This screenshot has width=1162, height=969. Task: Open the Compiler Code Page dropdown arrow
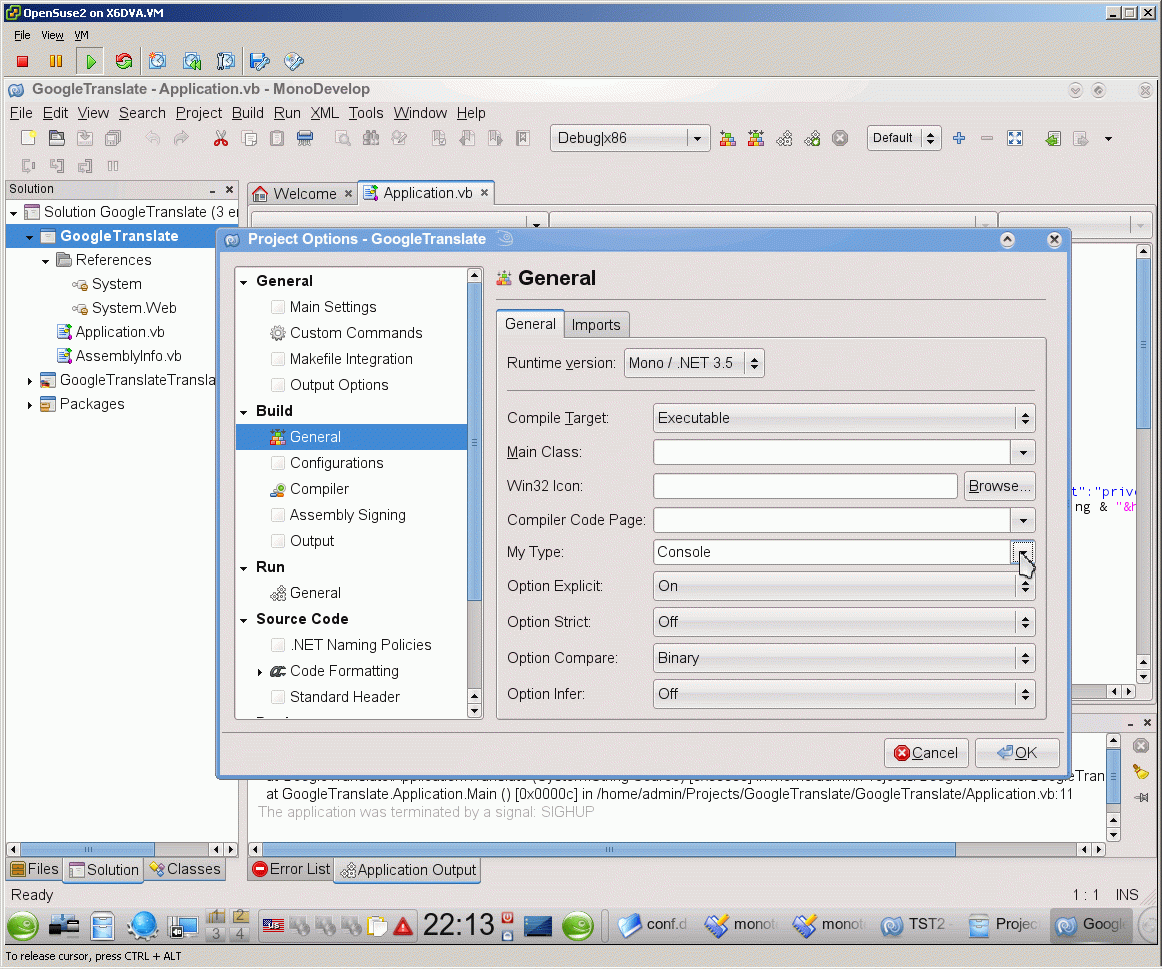1023,520
